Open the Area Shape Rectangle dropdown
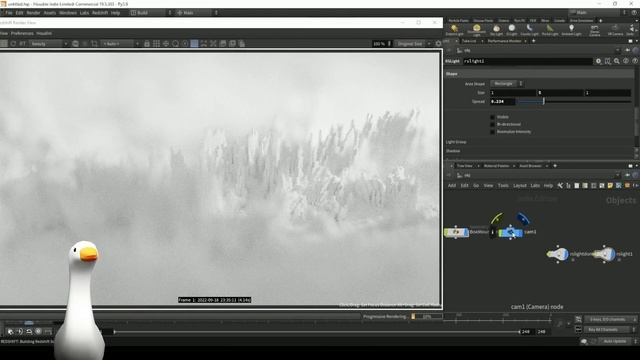Screen dimensions: 640x360 pos(507,84)
